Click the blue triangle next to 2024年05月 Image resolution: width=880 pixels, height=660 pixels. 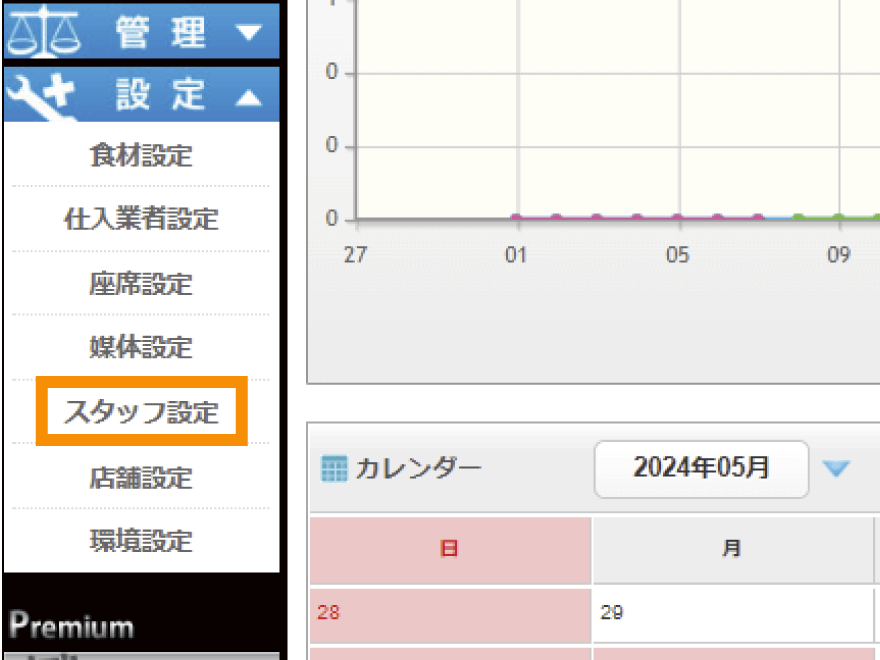[x=835, y=468]
